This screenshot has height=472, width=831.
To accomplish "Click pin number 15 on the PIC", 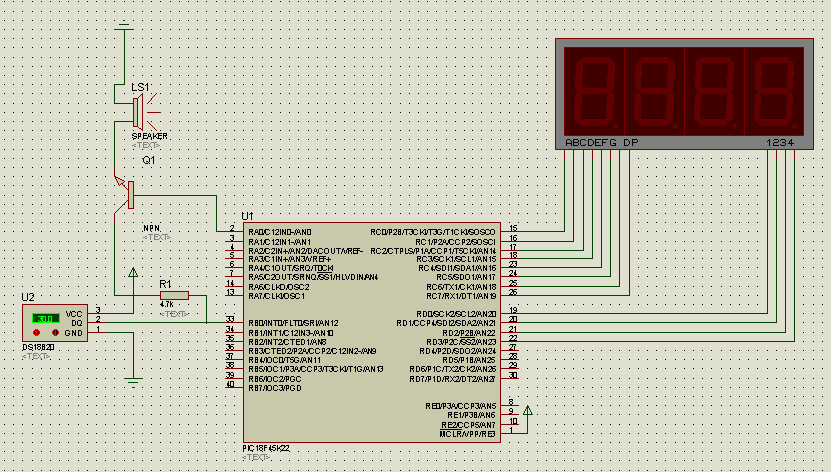I will (513, 228).
